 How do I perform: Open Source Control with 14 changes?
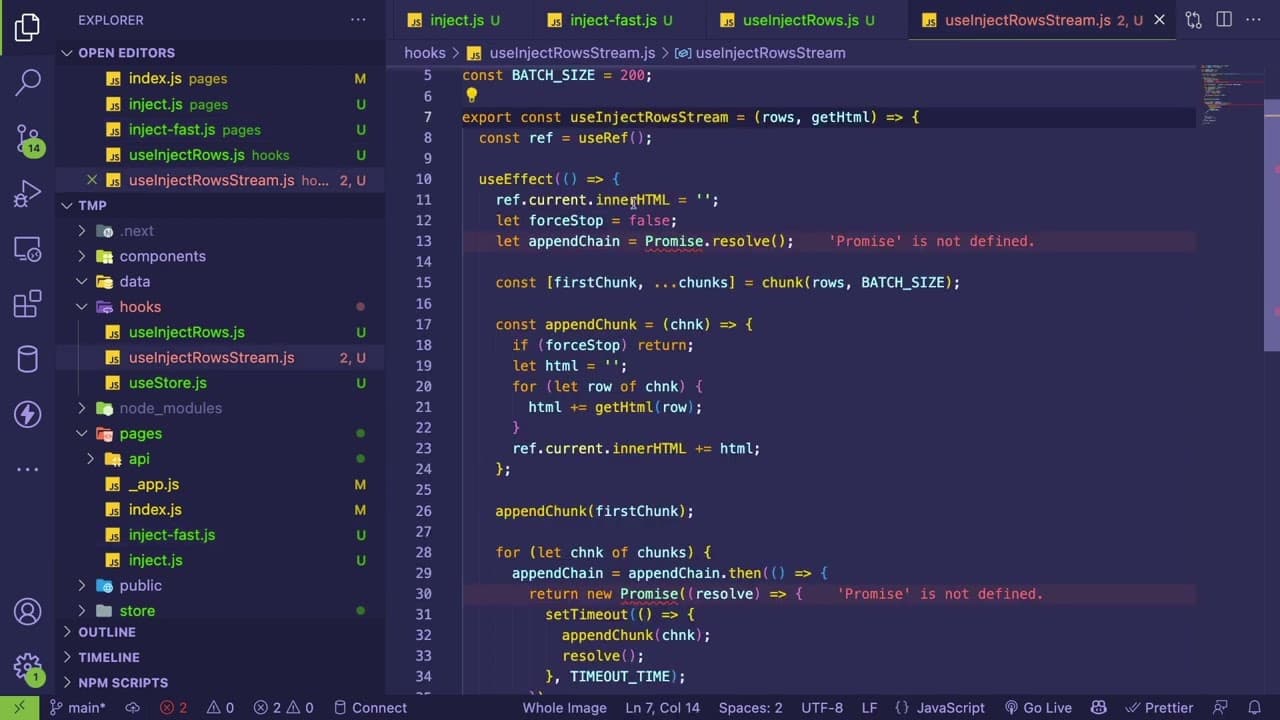pyautogui.click(x=28, y=138)
